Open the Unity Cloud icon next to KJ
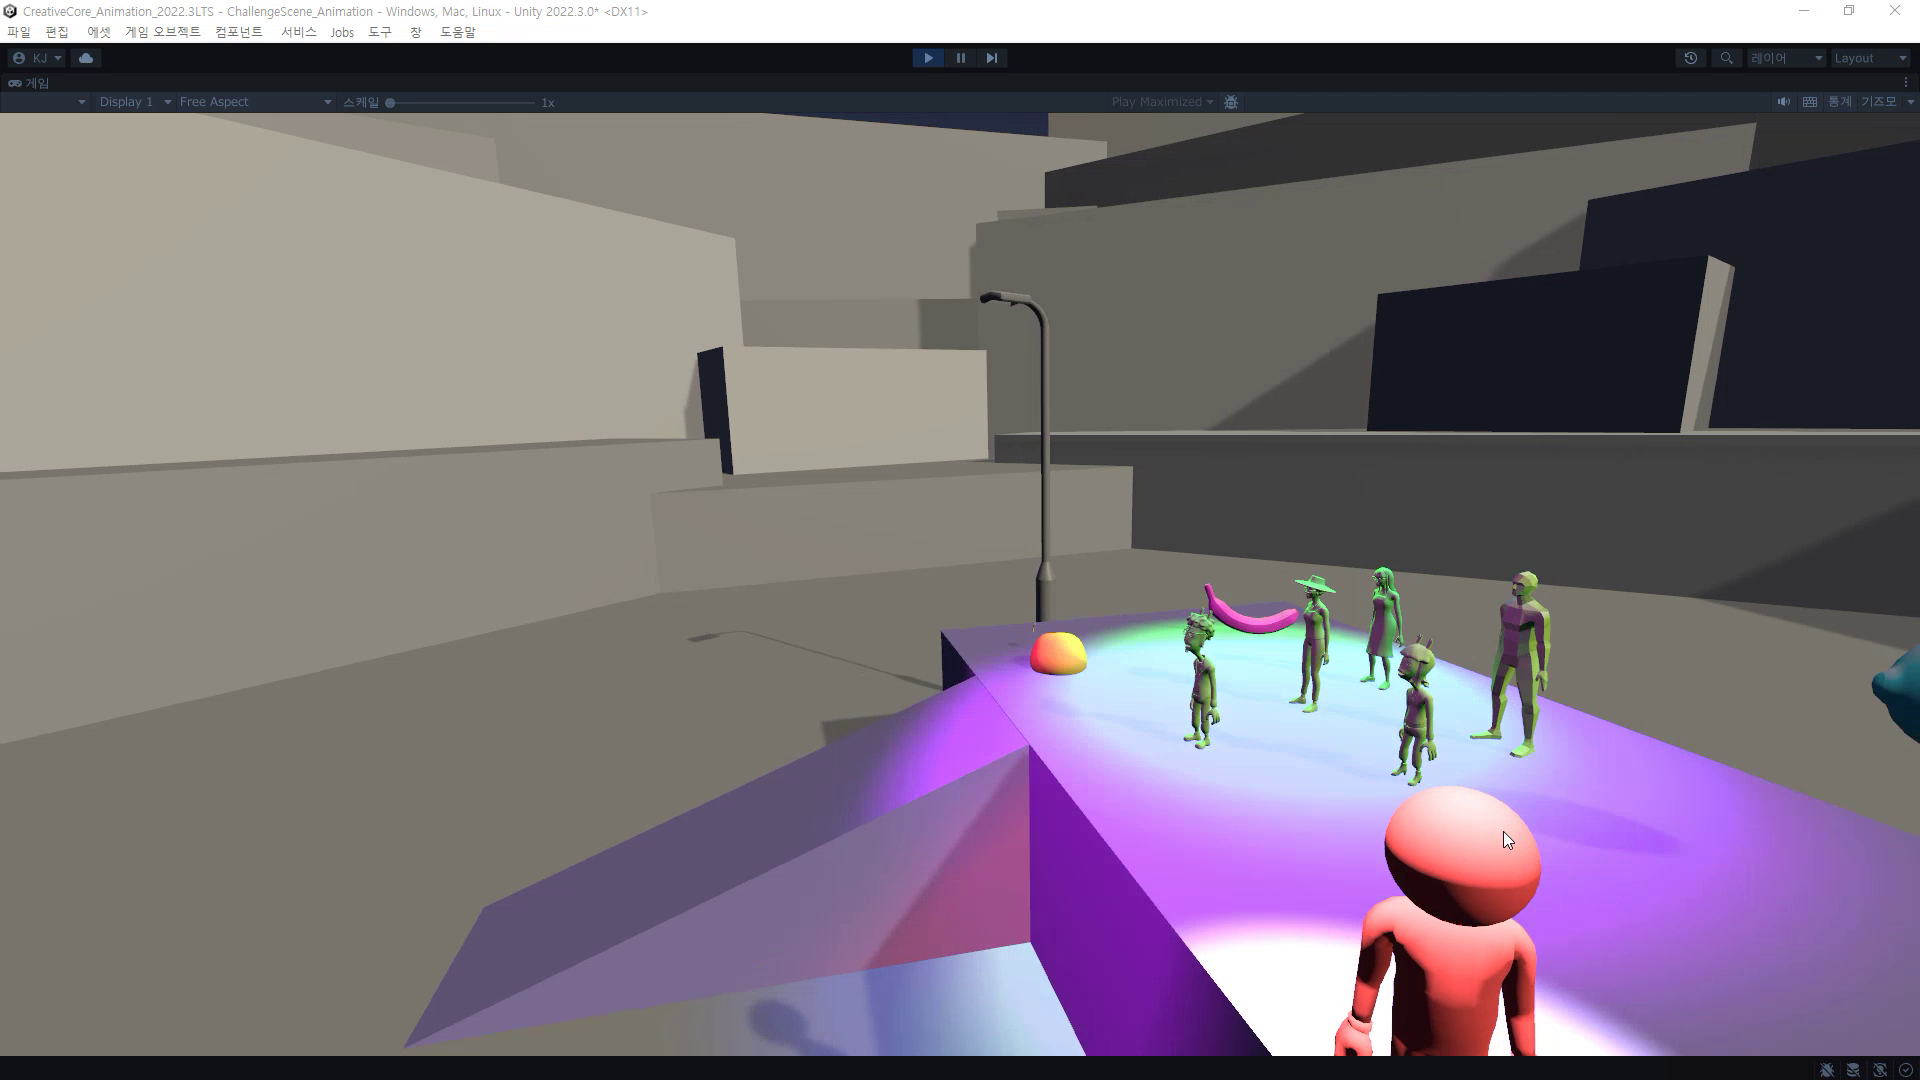Viewport: 1920px width, 1080px height. tap(85, 58)
